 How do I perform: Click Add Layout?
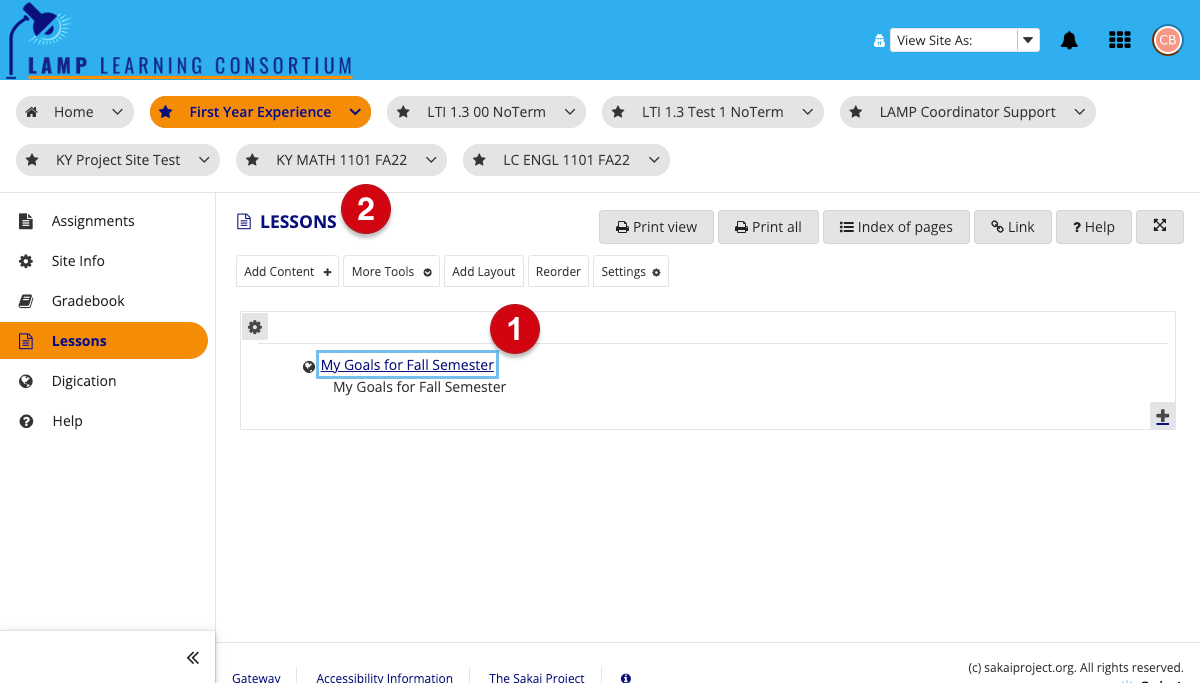coord(483,271)
